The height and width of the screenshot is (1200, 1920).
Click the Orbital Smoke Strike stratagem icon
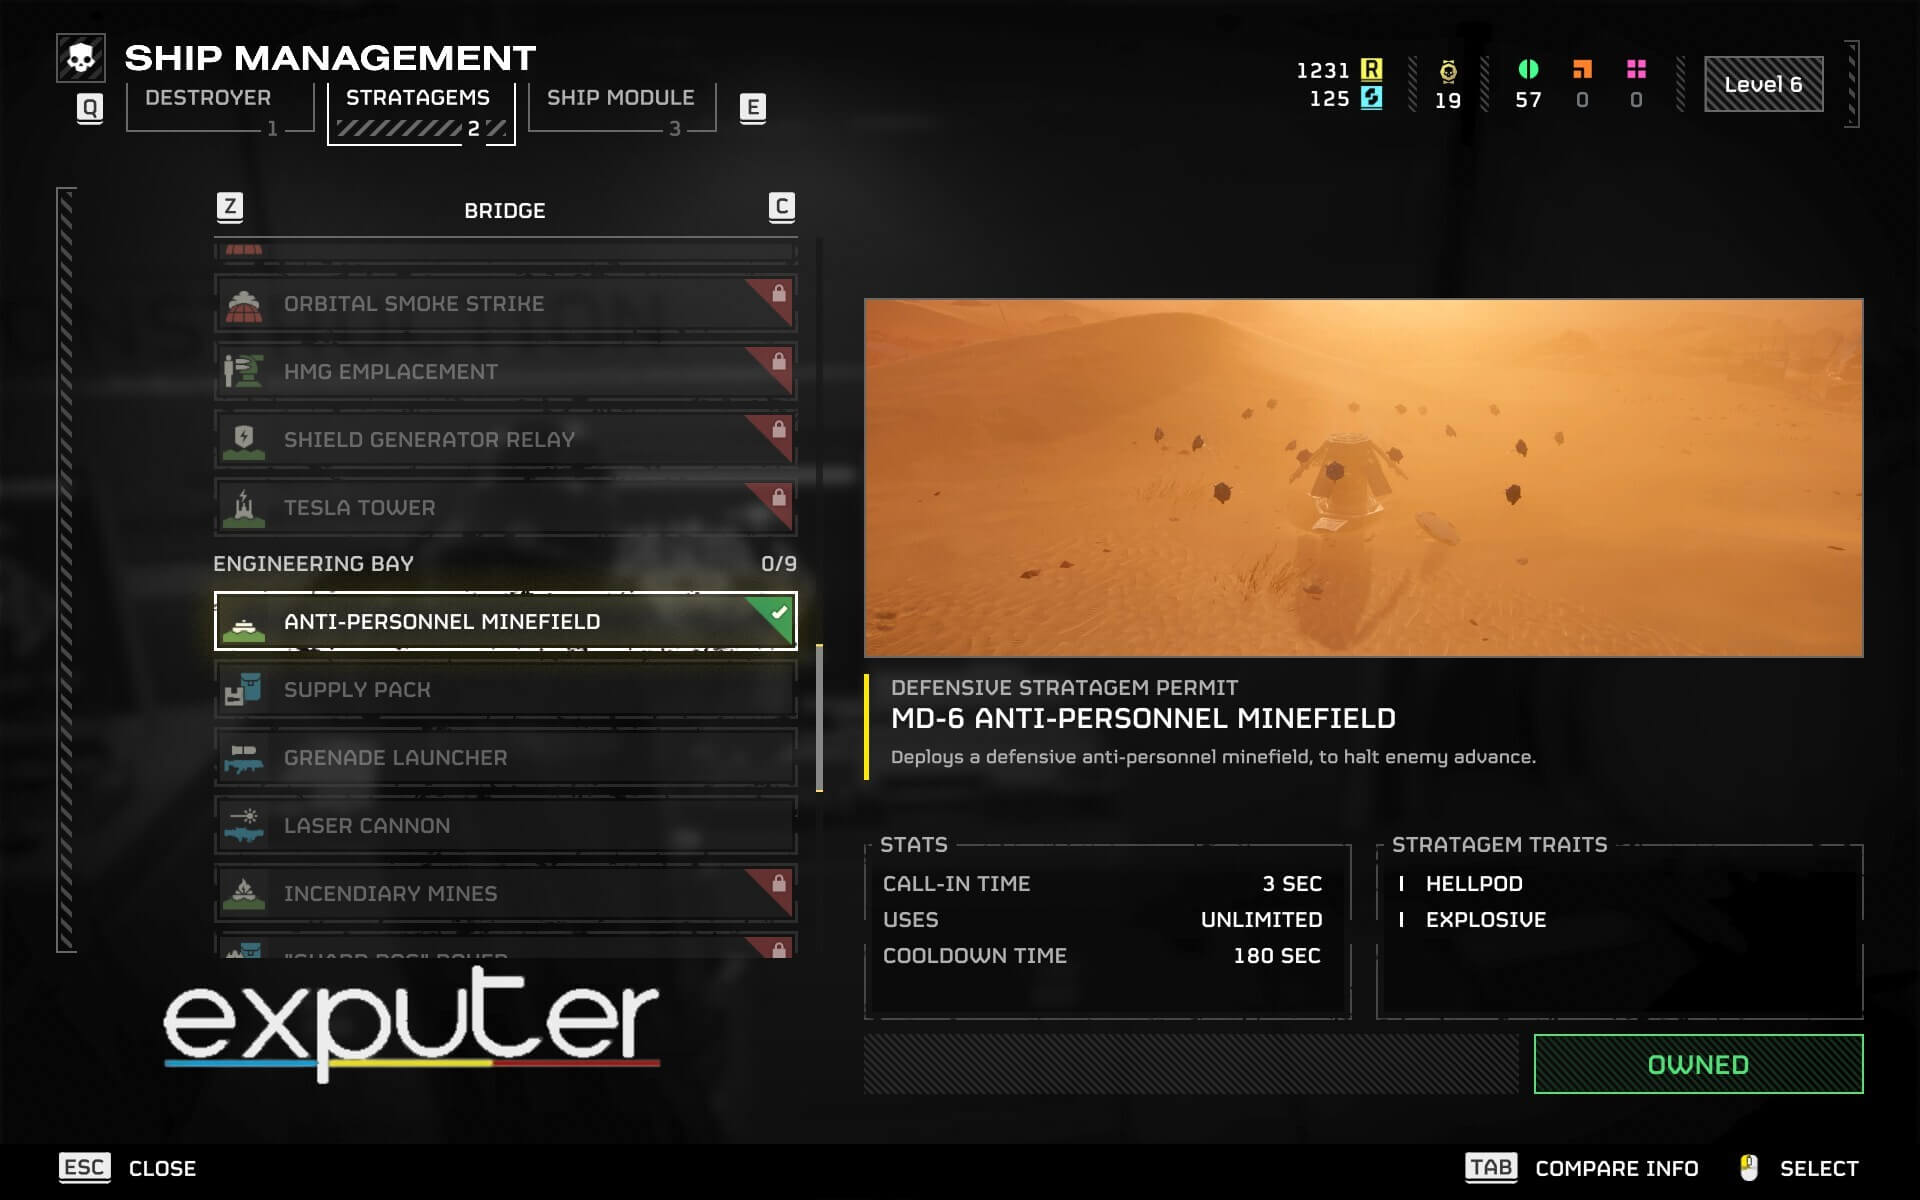pos(244,304)
